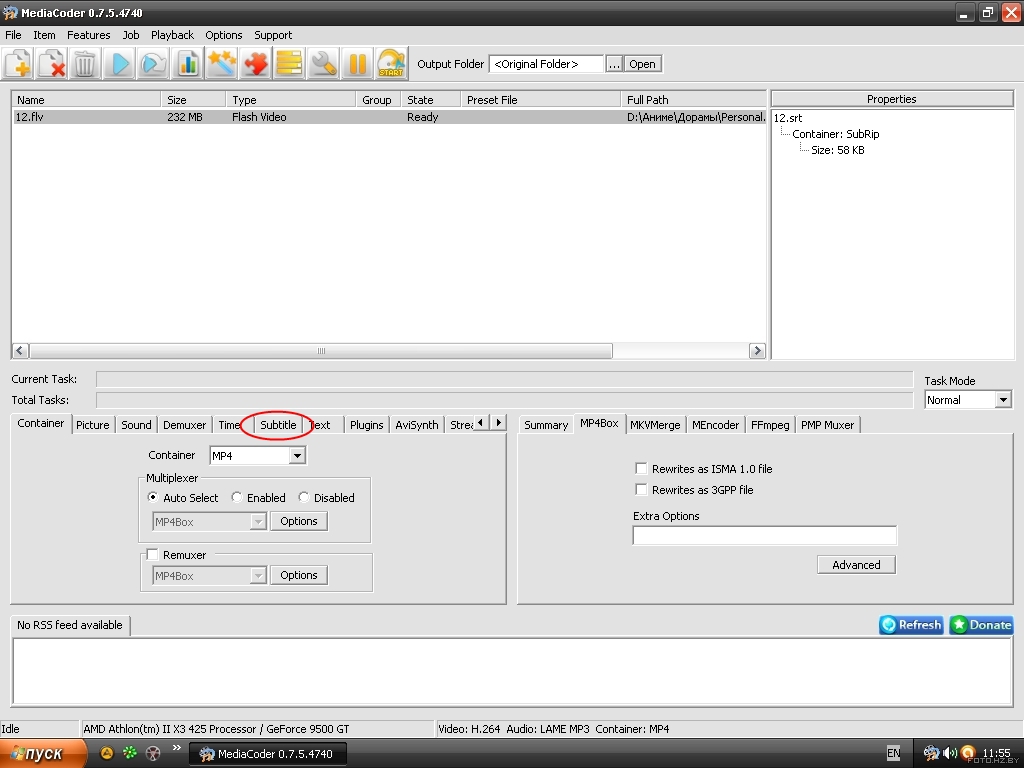The image size is (1024, 768).
Task: Click the Output Folder text field
Action: tap(546, 64)
